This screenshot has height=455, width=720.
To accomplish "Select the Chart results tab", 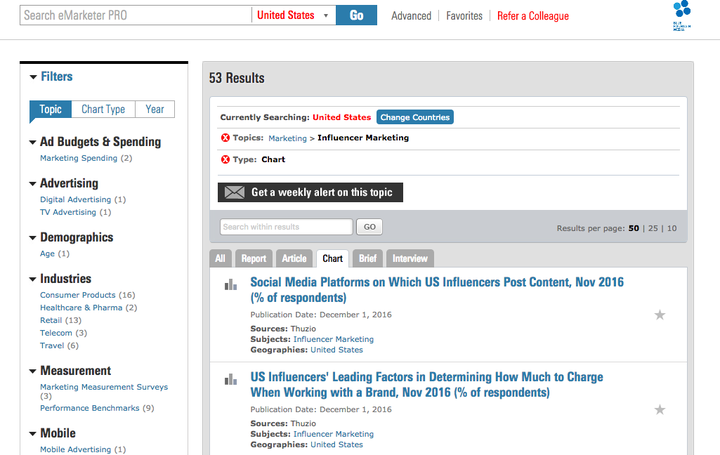I will [x=332, y=258].
